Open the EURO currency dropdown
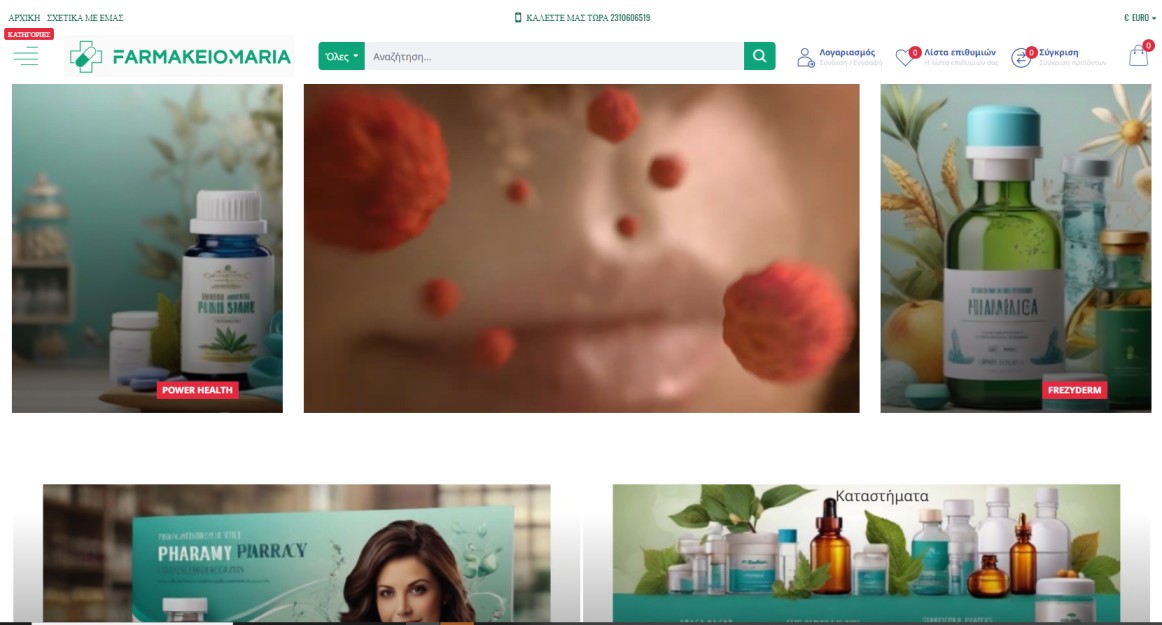The width and height of the screenshot is (1162, 625). 1139,18
